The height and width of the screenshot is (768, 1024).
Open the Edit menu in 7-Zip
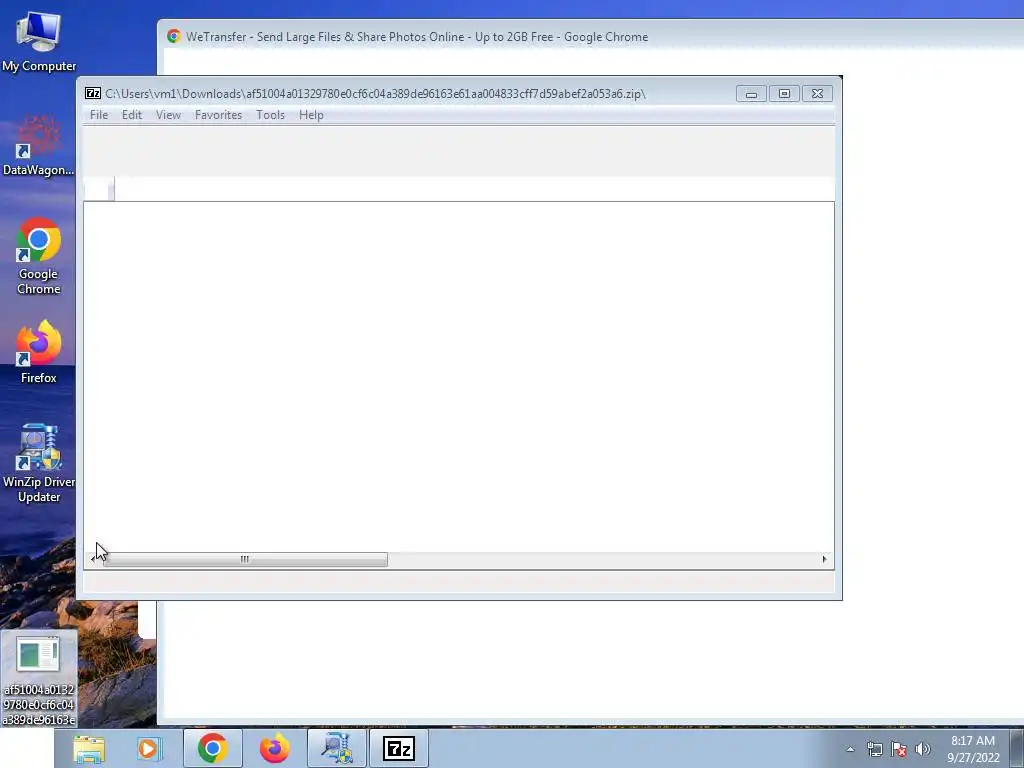132,115
